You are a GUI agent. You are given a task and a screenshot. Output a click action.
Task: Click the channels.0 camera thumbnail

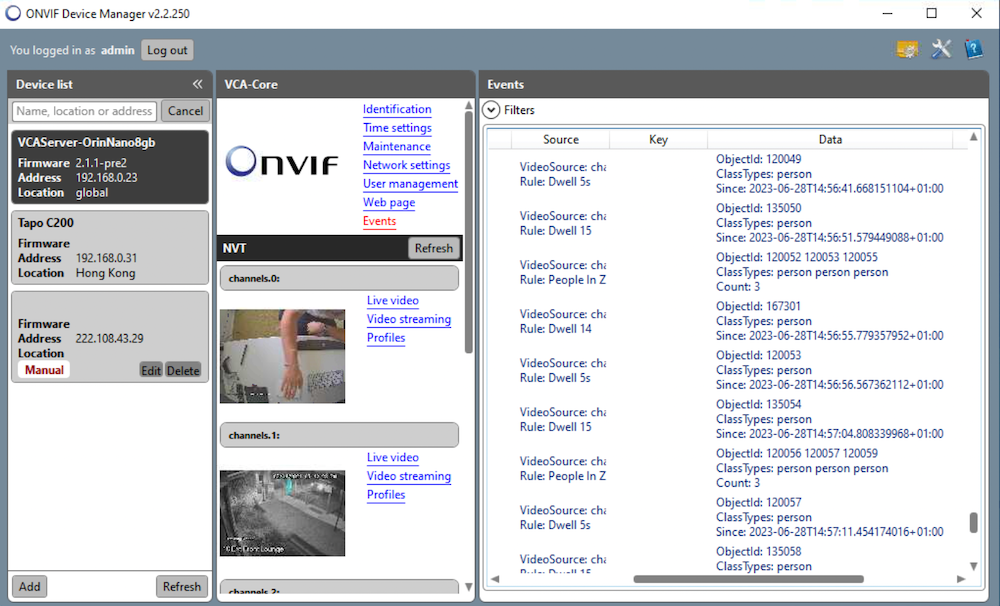click(283, 356)
